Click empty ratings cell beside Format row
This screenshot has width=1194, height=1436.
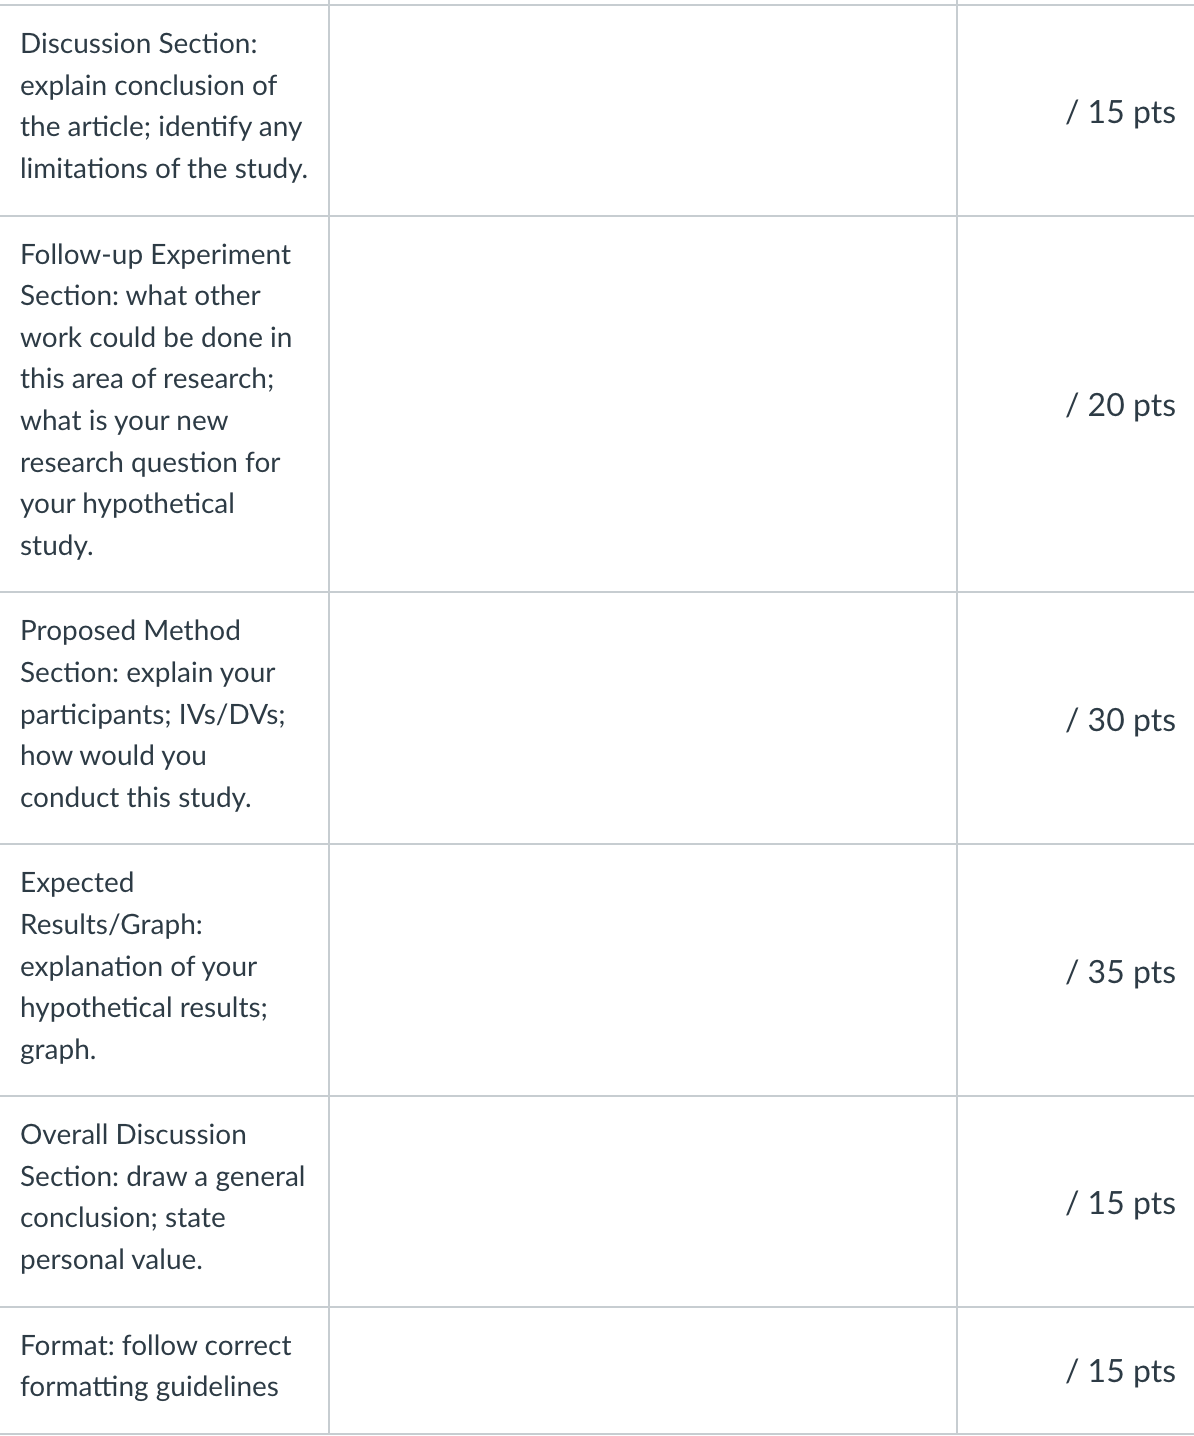pyautogui.click(x=643, y=1370)
